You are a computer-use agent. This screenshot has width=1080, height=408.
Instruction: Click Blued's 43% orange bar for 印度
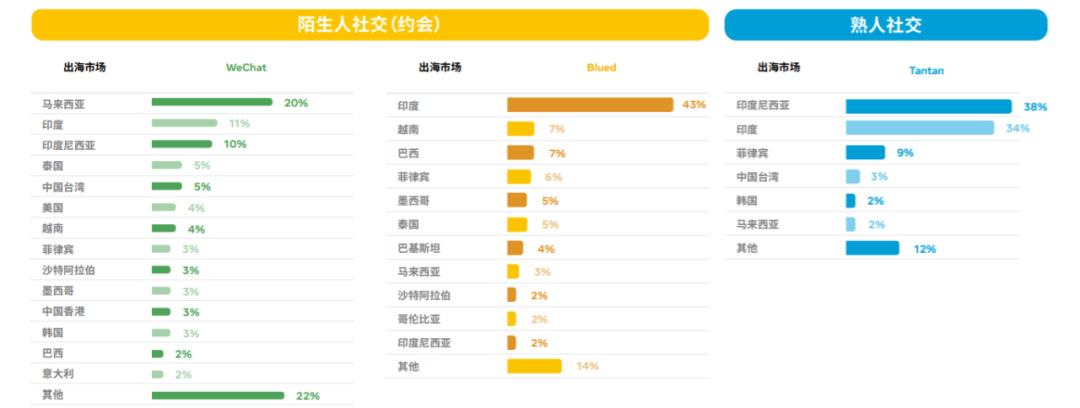tap(590, 105)
